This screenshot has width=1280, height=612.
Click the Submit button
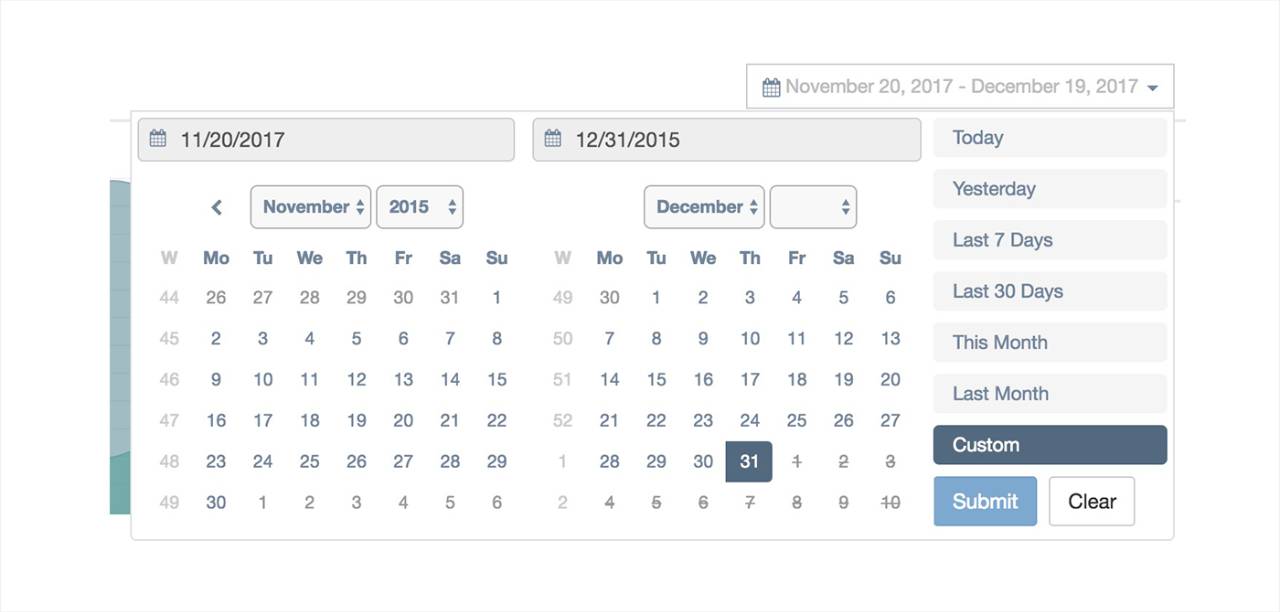(x=985, y=501)
